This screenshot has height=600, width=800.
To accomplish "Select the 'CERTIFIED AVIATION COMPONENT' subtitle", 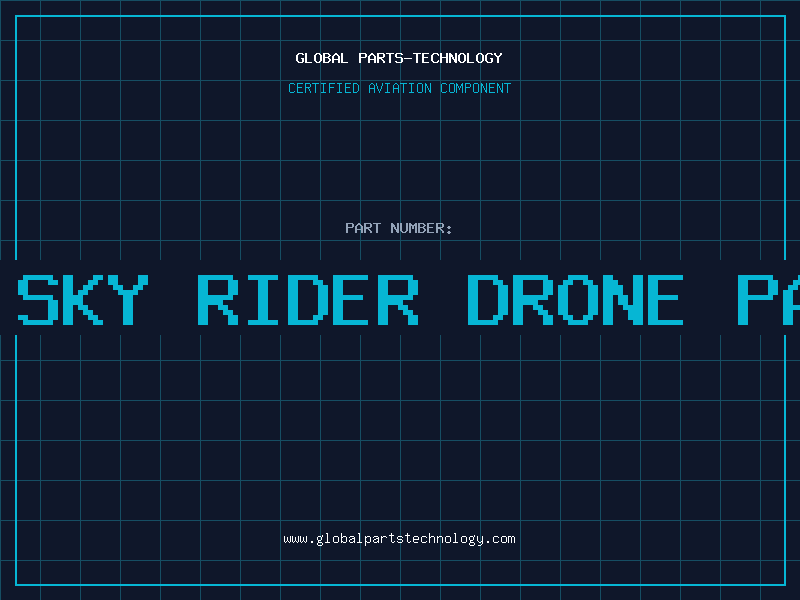I will coord(399,88).
